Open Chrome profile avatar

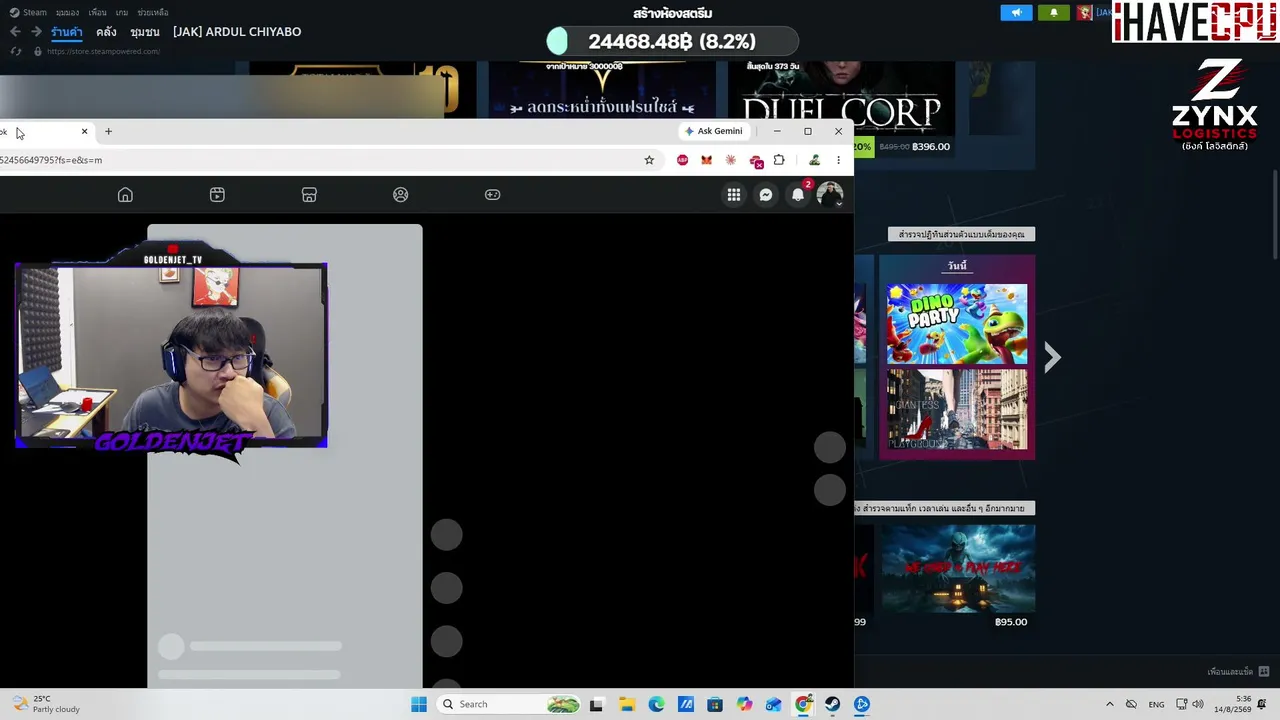click(815, 160)
